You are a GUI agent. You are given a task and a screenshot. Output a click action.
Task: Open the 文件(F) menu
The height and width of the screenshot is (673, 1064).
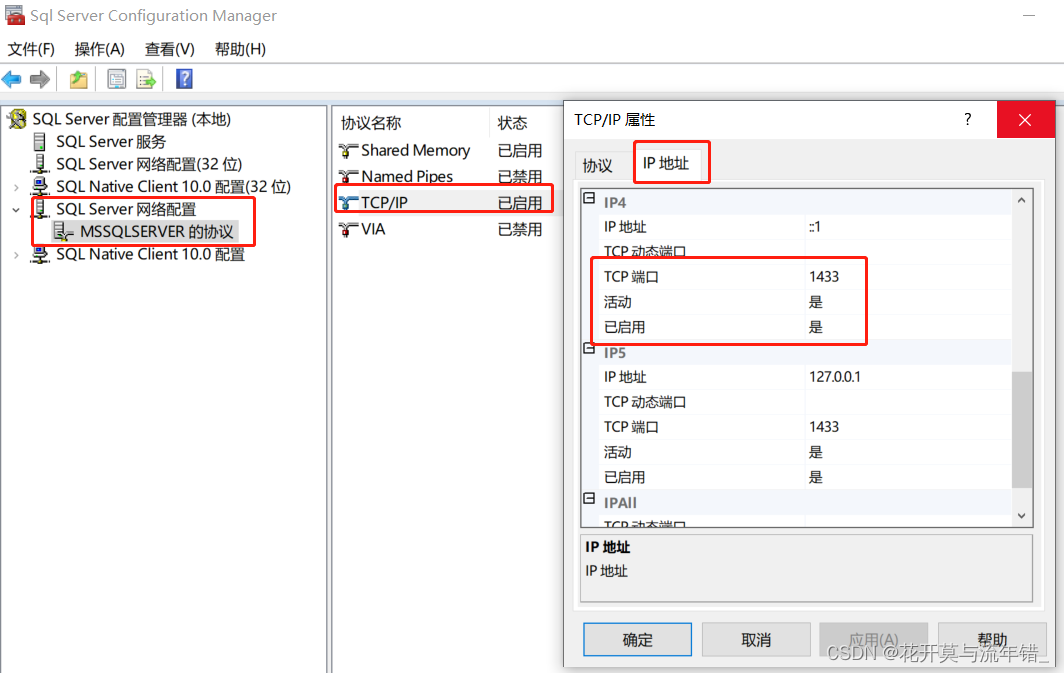click(x=31, y=49)
